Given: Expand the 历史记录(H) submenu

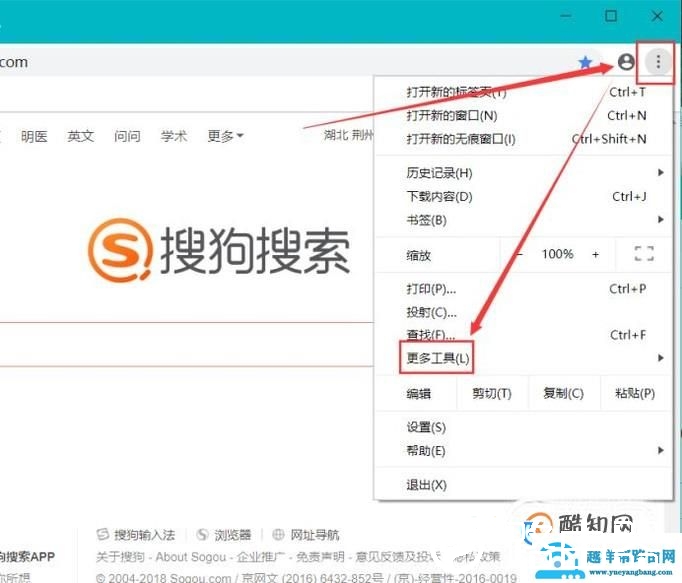Looking at the screenshot, I should (524, 173).
